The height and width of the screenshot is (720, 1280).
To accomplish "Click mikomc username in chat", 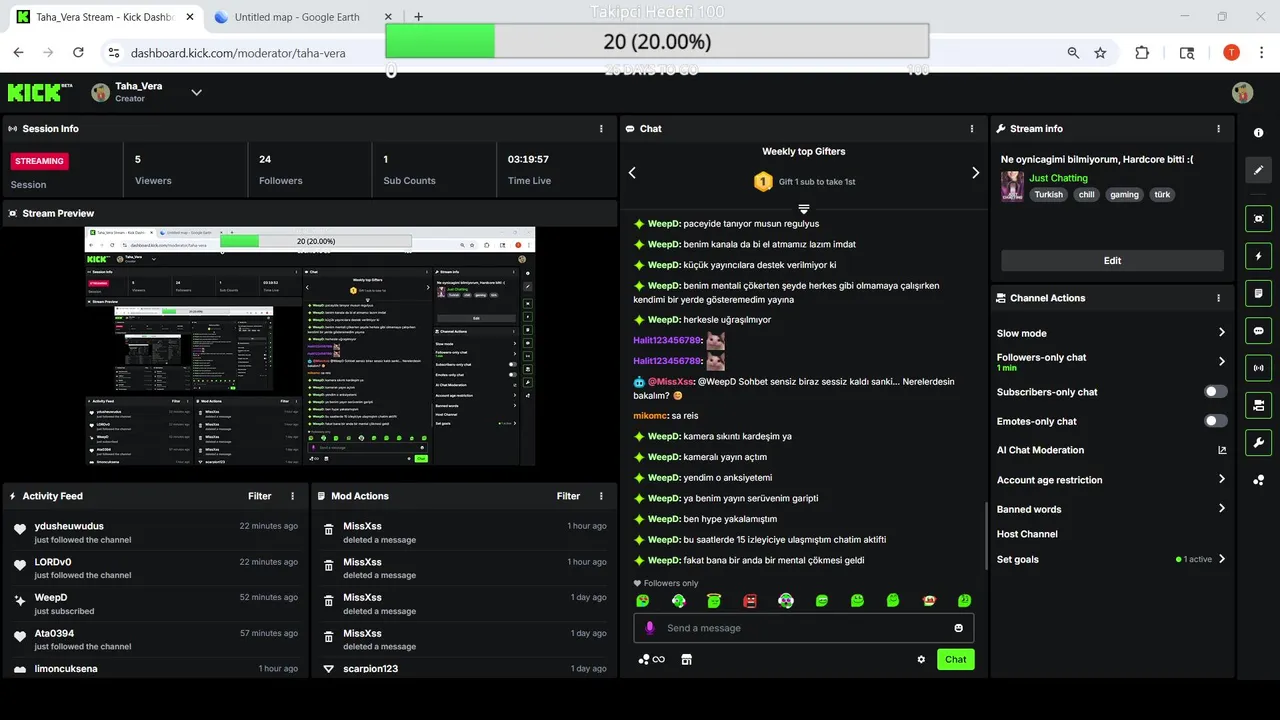I will click(650, 415).
